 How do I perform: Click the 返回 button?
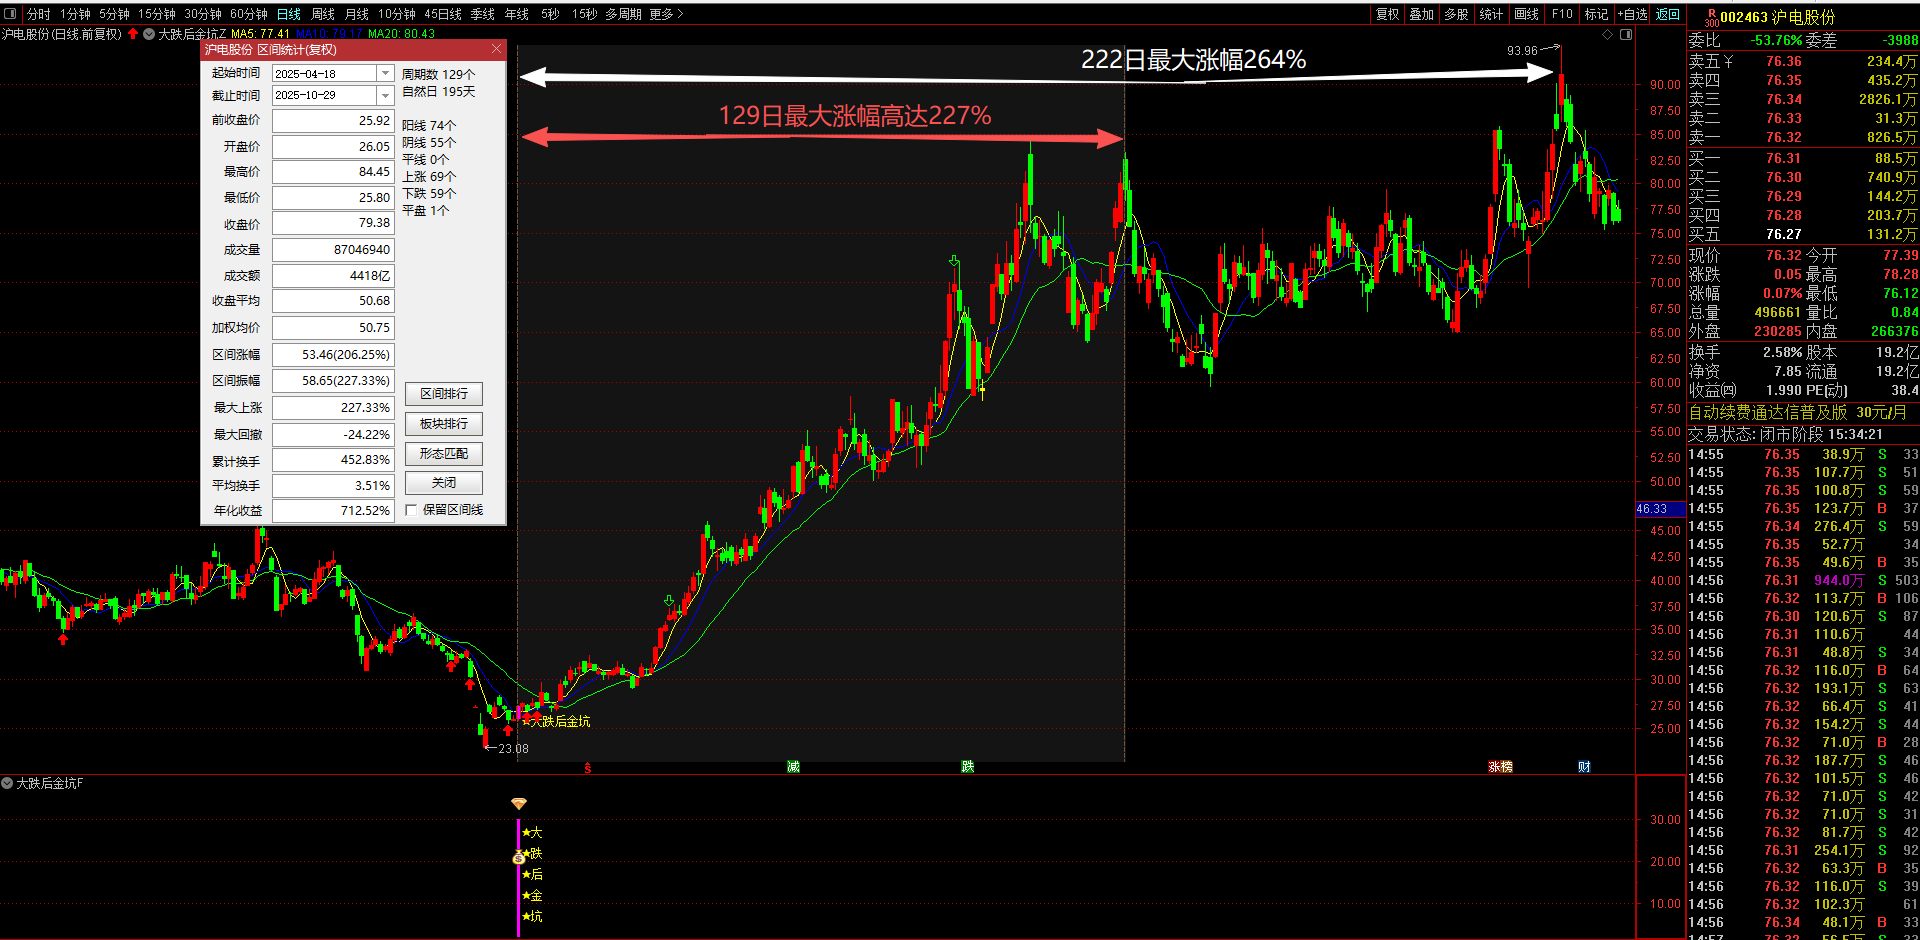click(x=1668, y=14)
